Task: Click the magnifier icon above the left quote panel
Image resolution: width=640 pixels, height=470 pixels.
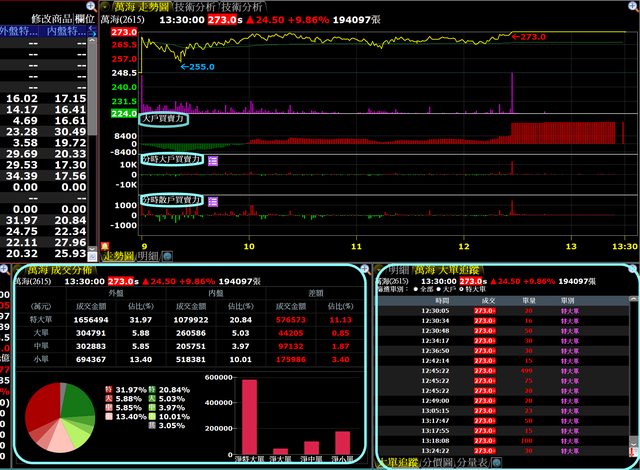Action: pos(91,5)
